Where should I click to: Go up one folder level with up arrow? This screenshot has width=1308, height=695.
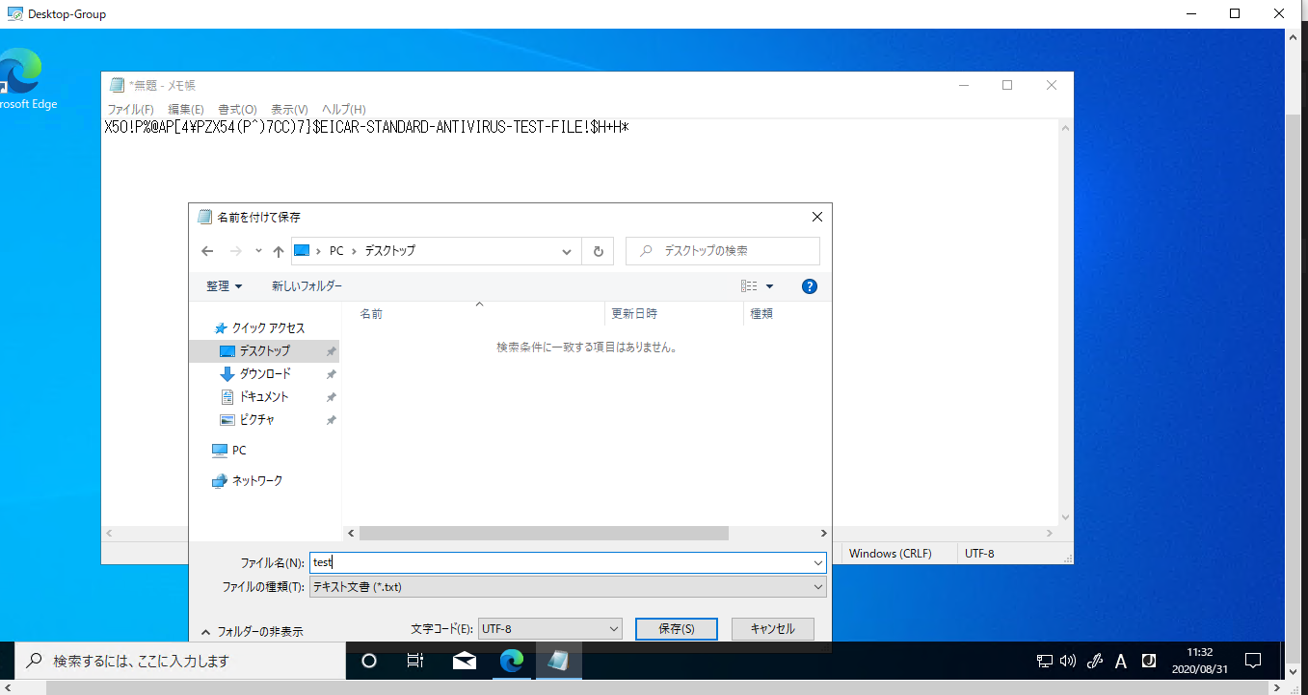pyautogui.click(x=278, y=251)
